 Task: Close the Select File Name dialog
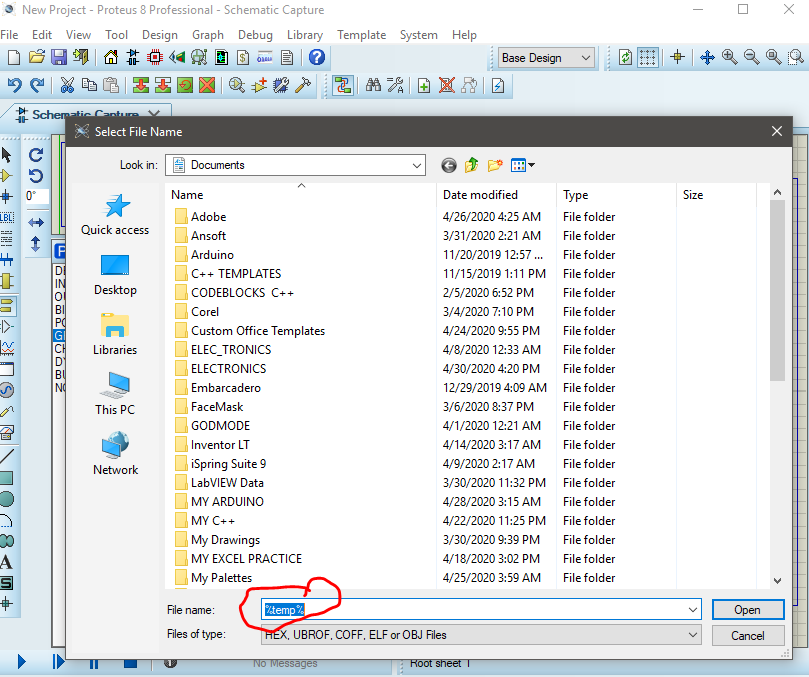click(x=776, y=132)
